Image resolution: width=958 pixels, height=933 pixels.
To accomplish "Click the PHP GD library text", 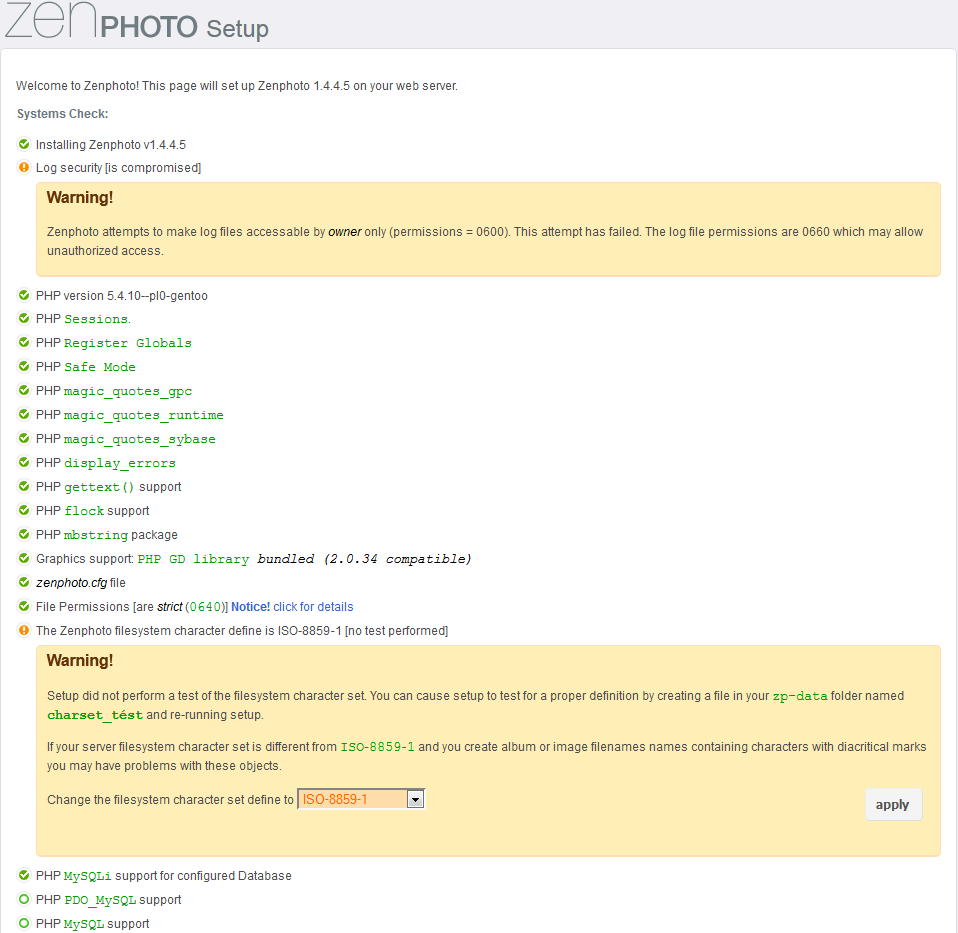I will (x=193, y=559).
